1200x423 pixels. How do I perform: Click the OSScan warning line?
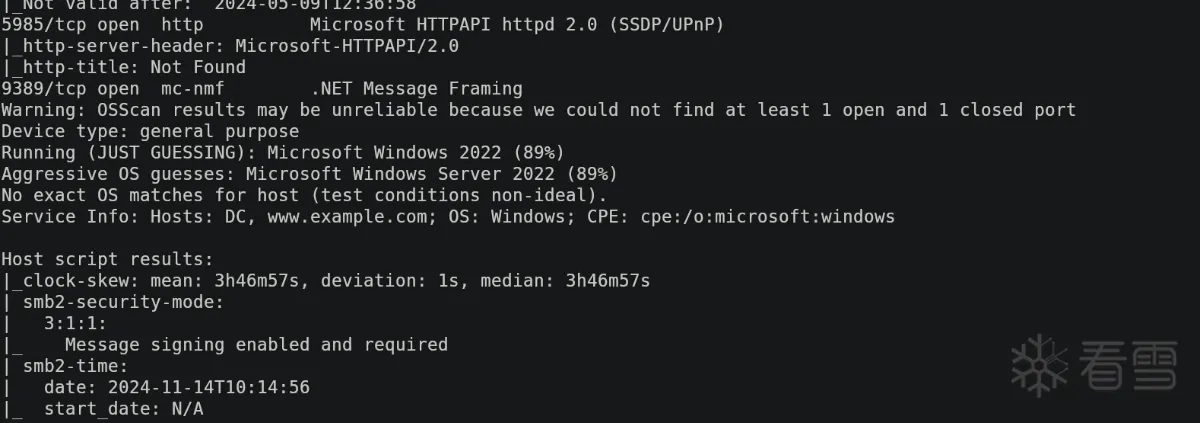(x=538, y=110)
